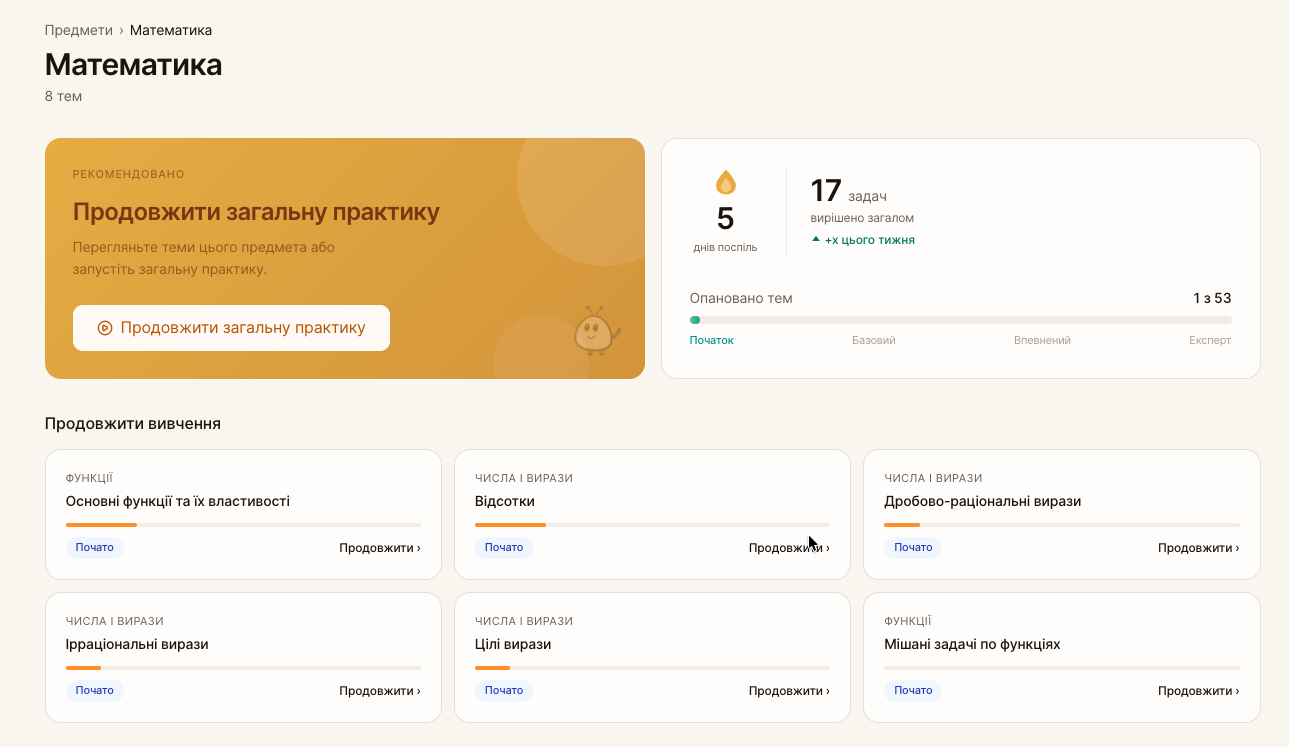This screenshot has height=747, width=1289.
Task: Click the 'Ірраціональні вирази' progress bar
Action: (243, 668)
